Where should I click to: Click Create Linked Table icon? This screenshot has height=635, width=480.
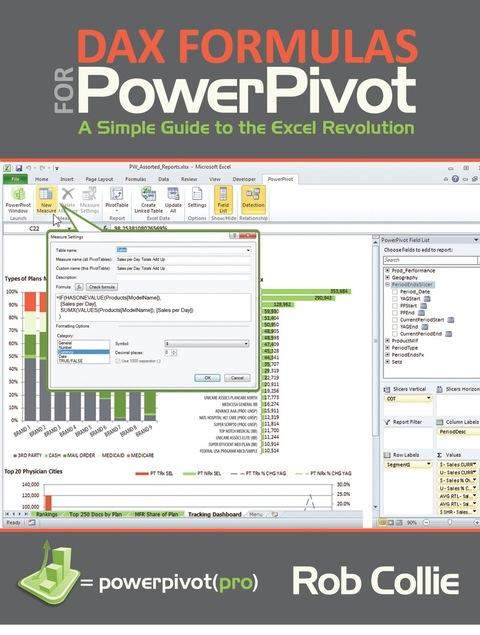(148, 200)
